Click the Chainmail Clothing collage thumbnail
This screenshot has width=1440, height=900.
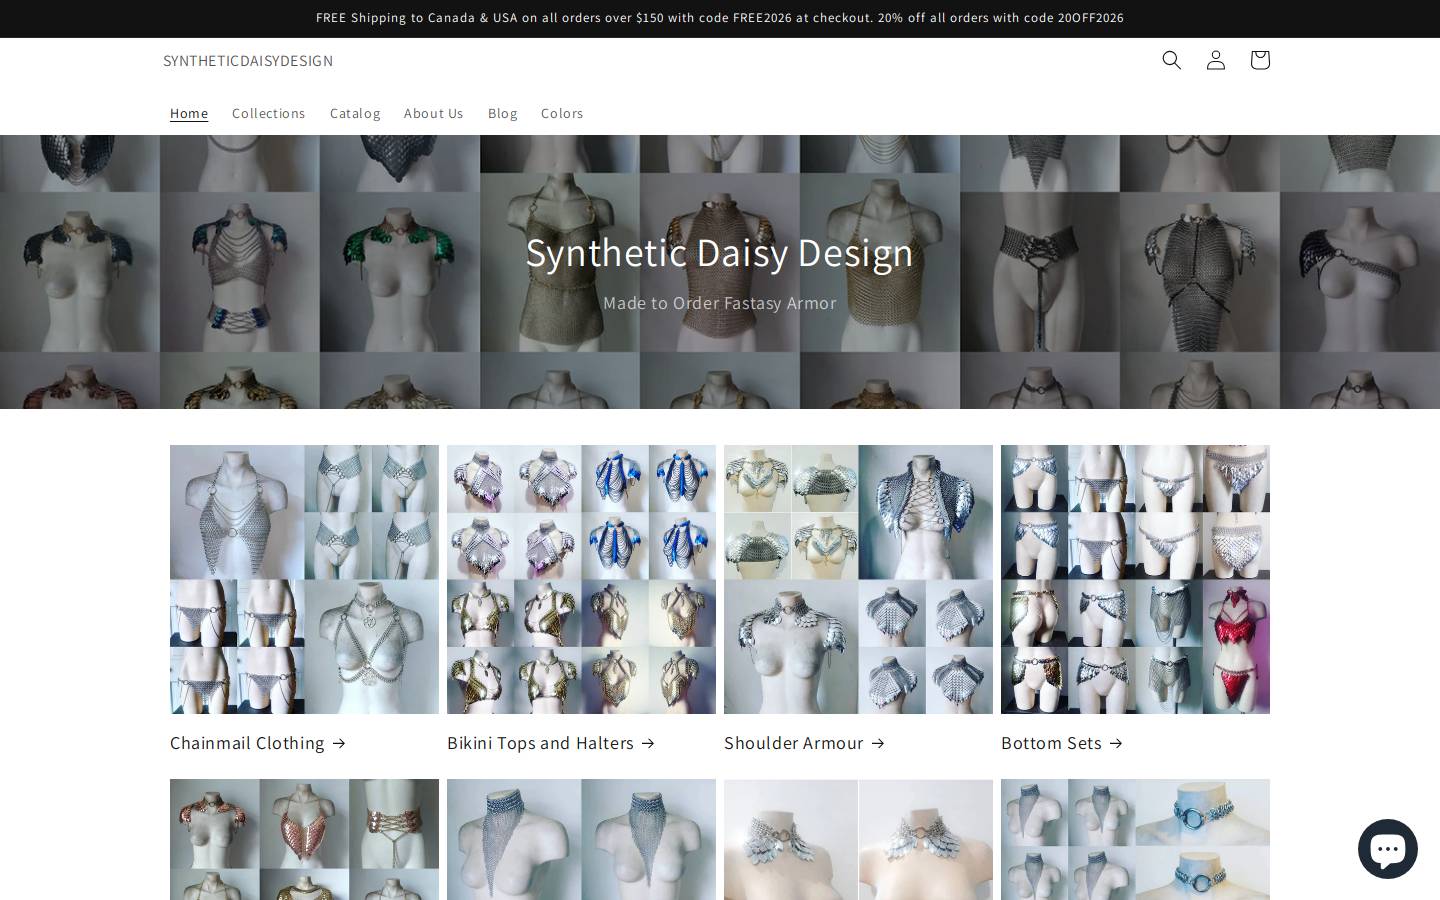click(x=304, y=579)
